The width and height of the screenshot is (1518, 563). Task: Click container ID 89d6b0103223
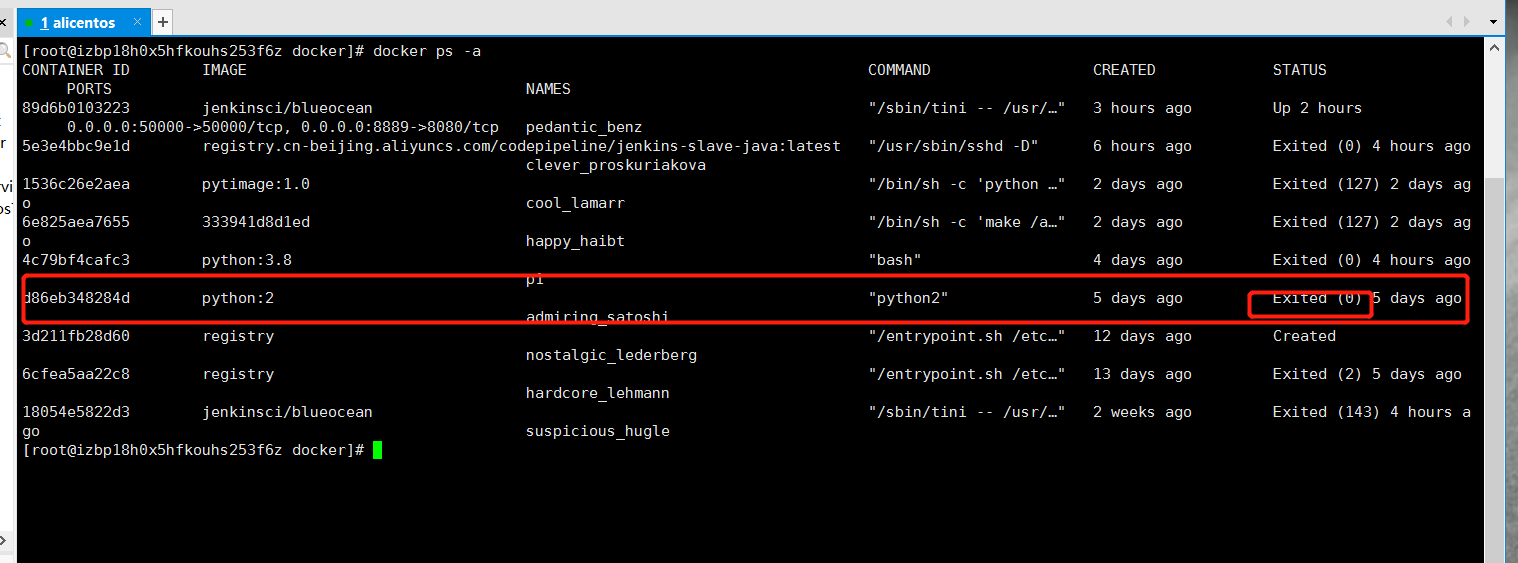click(76, 108)
